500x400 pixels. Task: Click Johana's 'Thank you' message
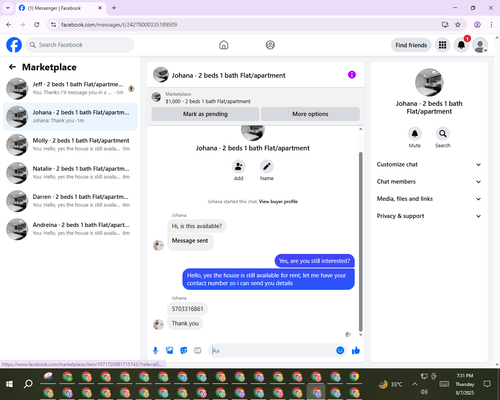click(x=185, y=323)
